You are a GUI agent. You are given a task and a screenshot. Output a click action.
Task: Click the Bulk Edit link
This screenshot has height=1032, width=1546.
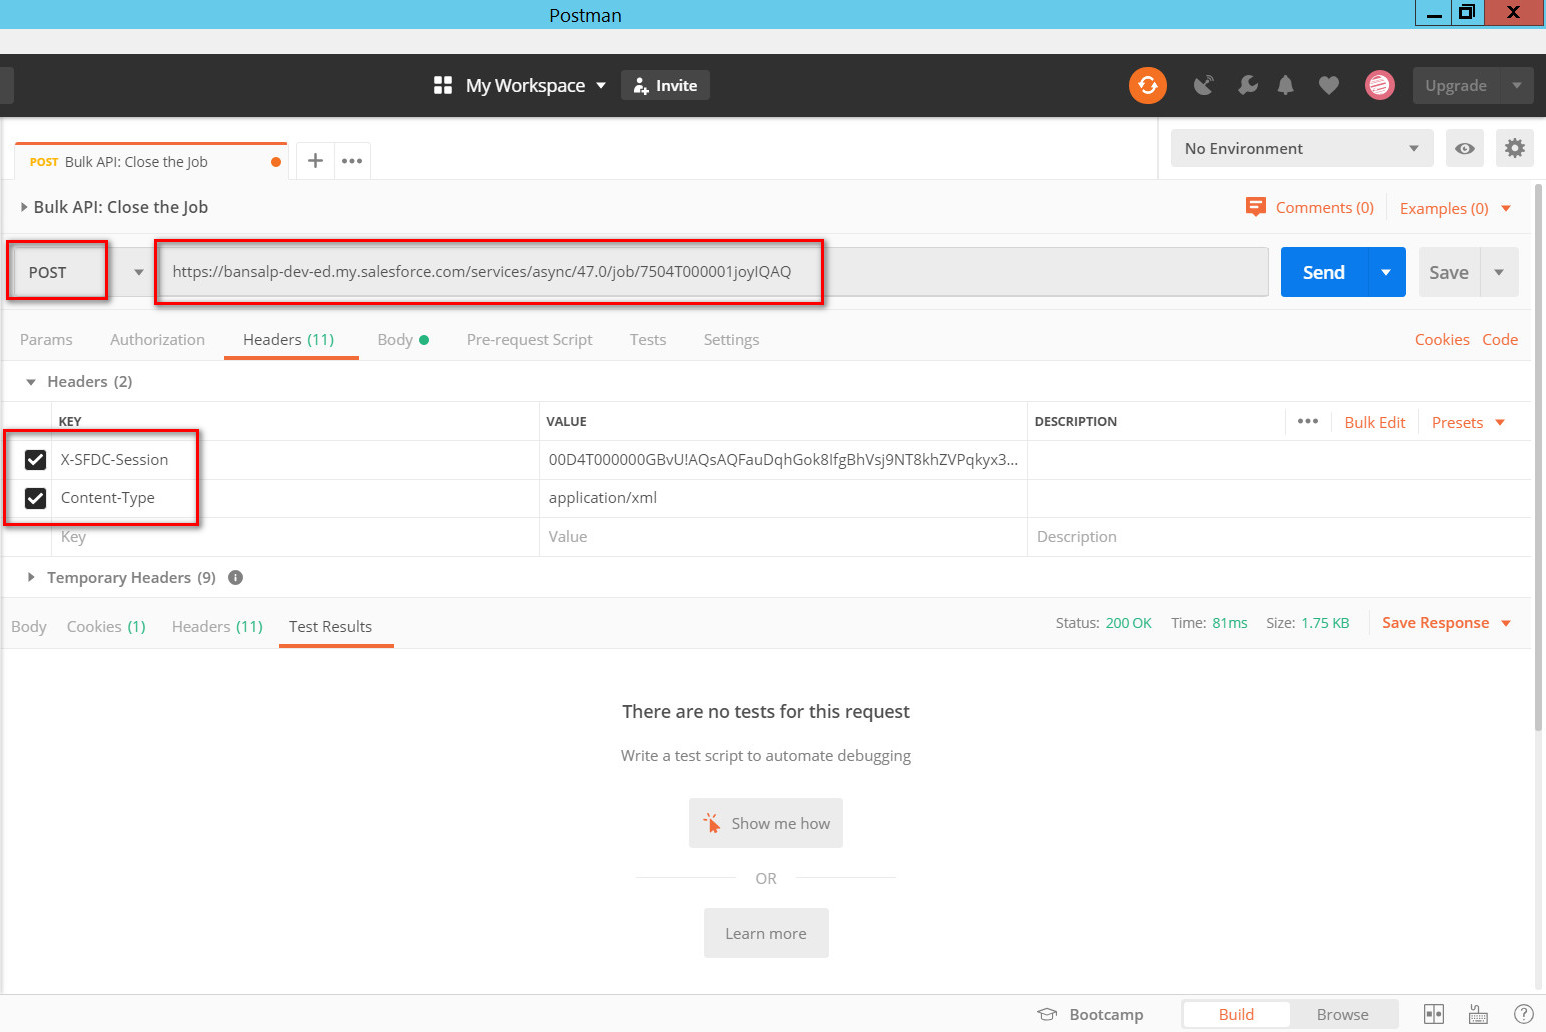pyautogui.click(x=1375, y=422)
